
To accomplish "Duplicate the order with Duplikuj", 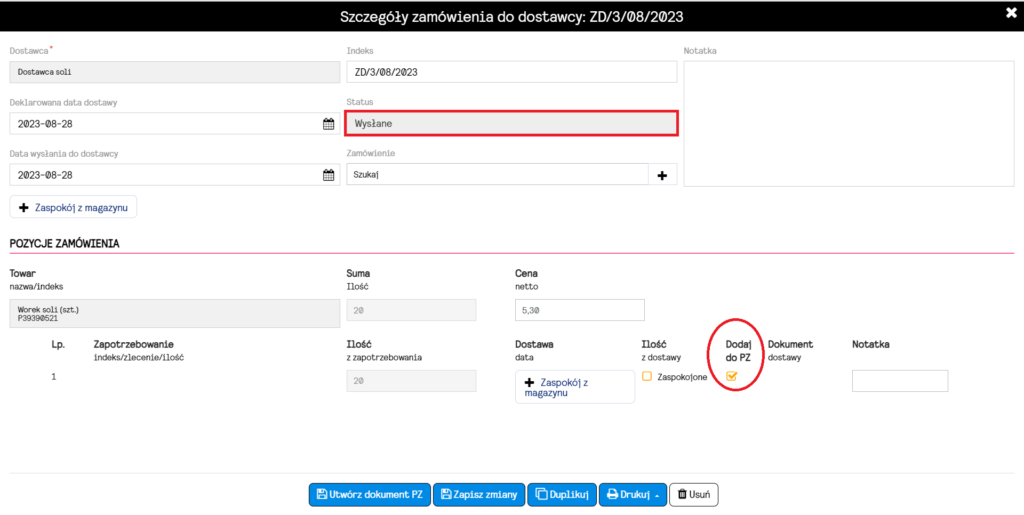I will 562,495.
